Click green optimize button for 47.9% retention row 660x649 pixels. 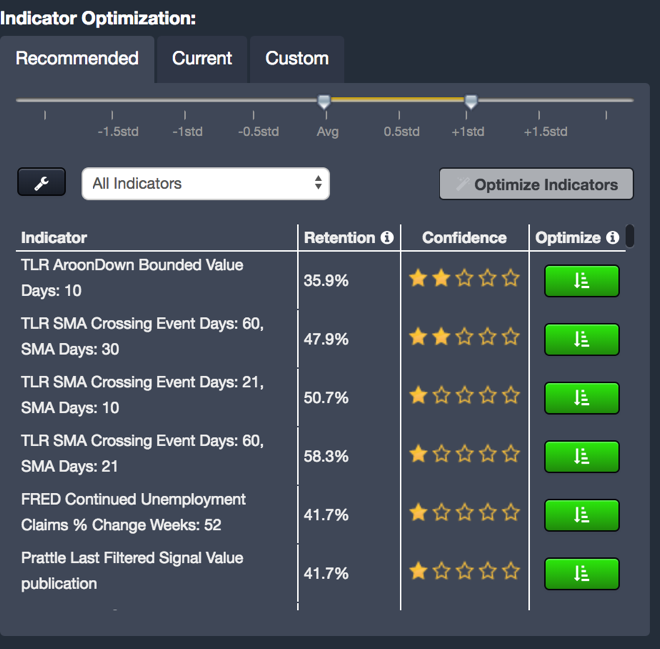tap(581, 339)
